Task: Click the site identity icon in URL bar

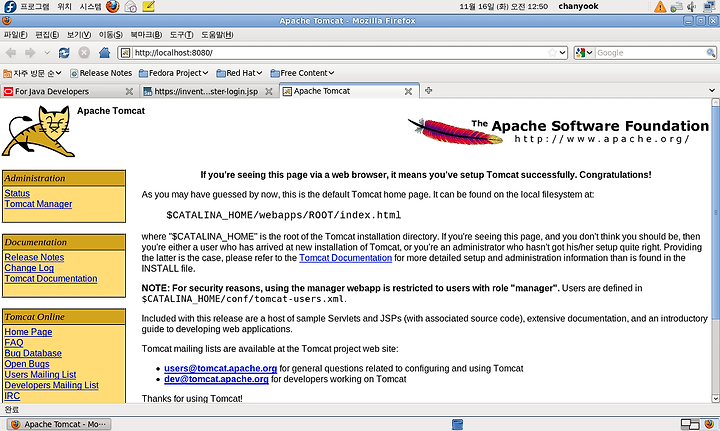Action: pos(125,53)
